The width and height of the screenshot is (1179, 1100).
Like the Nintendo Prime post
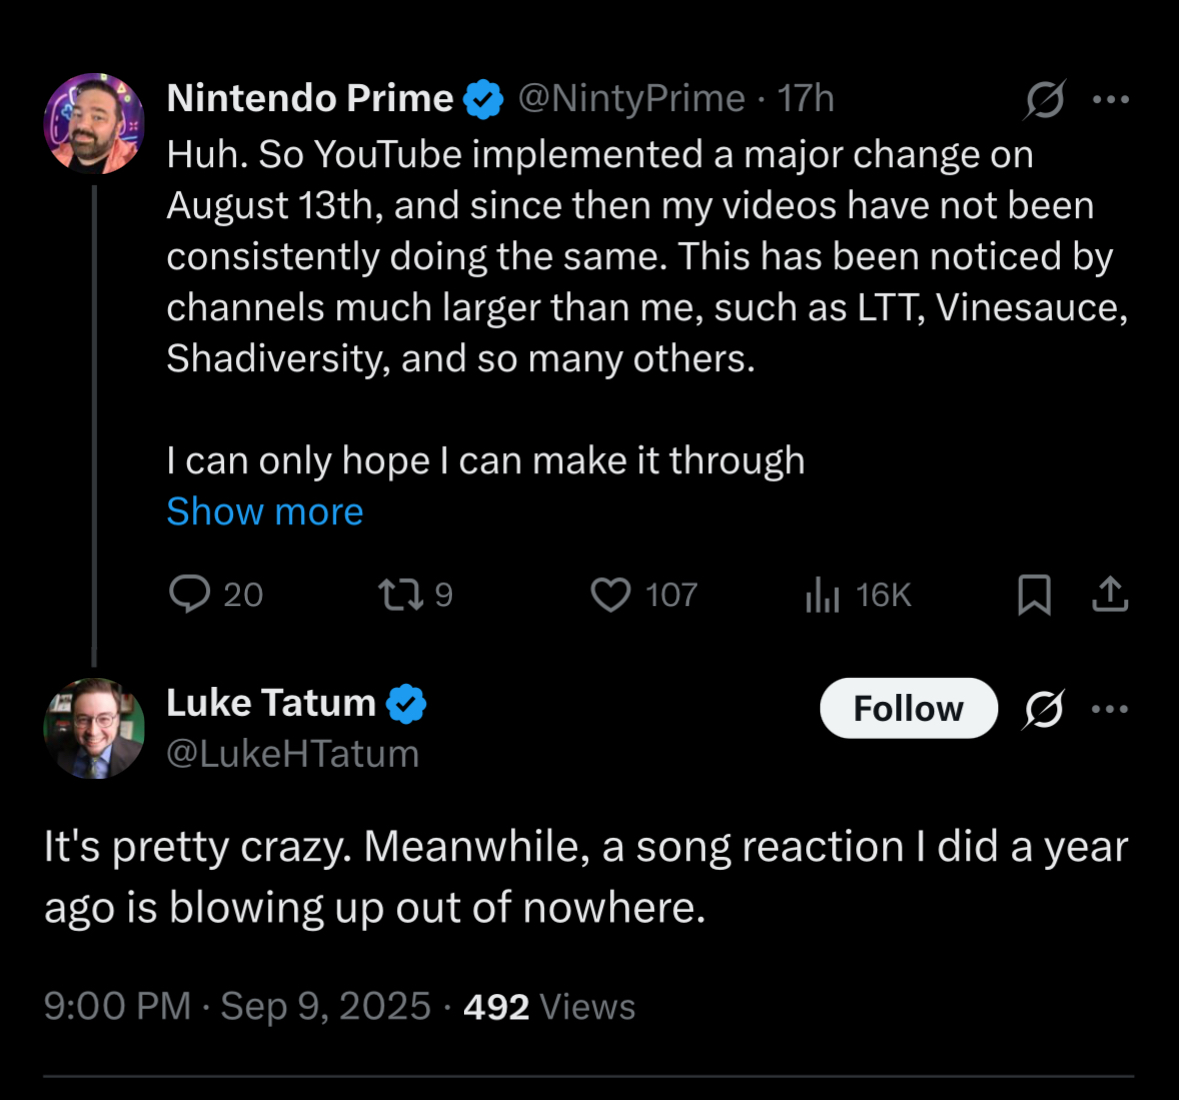click(610, 595)
